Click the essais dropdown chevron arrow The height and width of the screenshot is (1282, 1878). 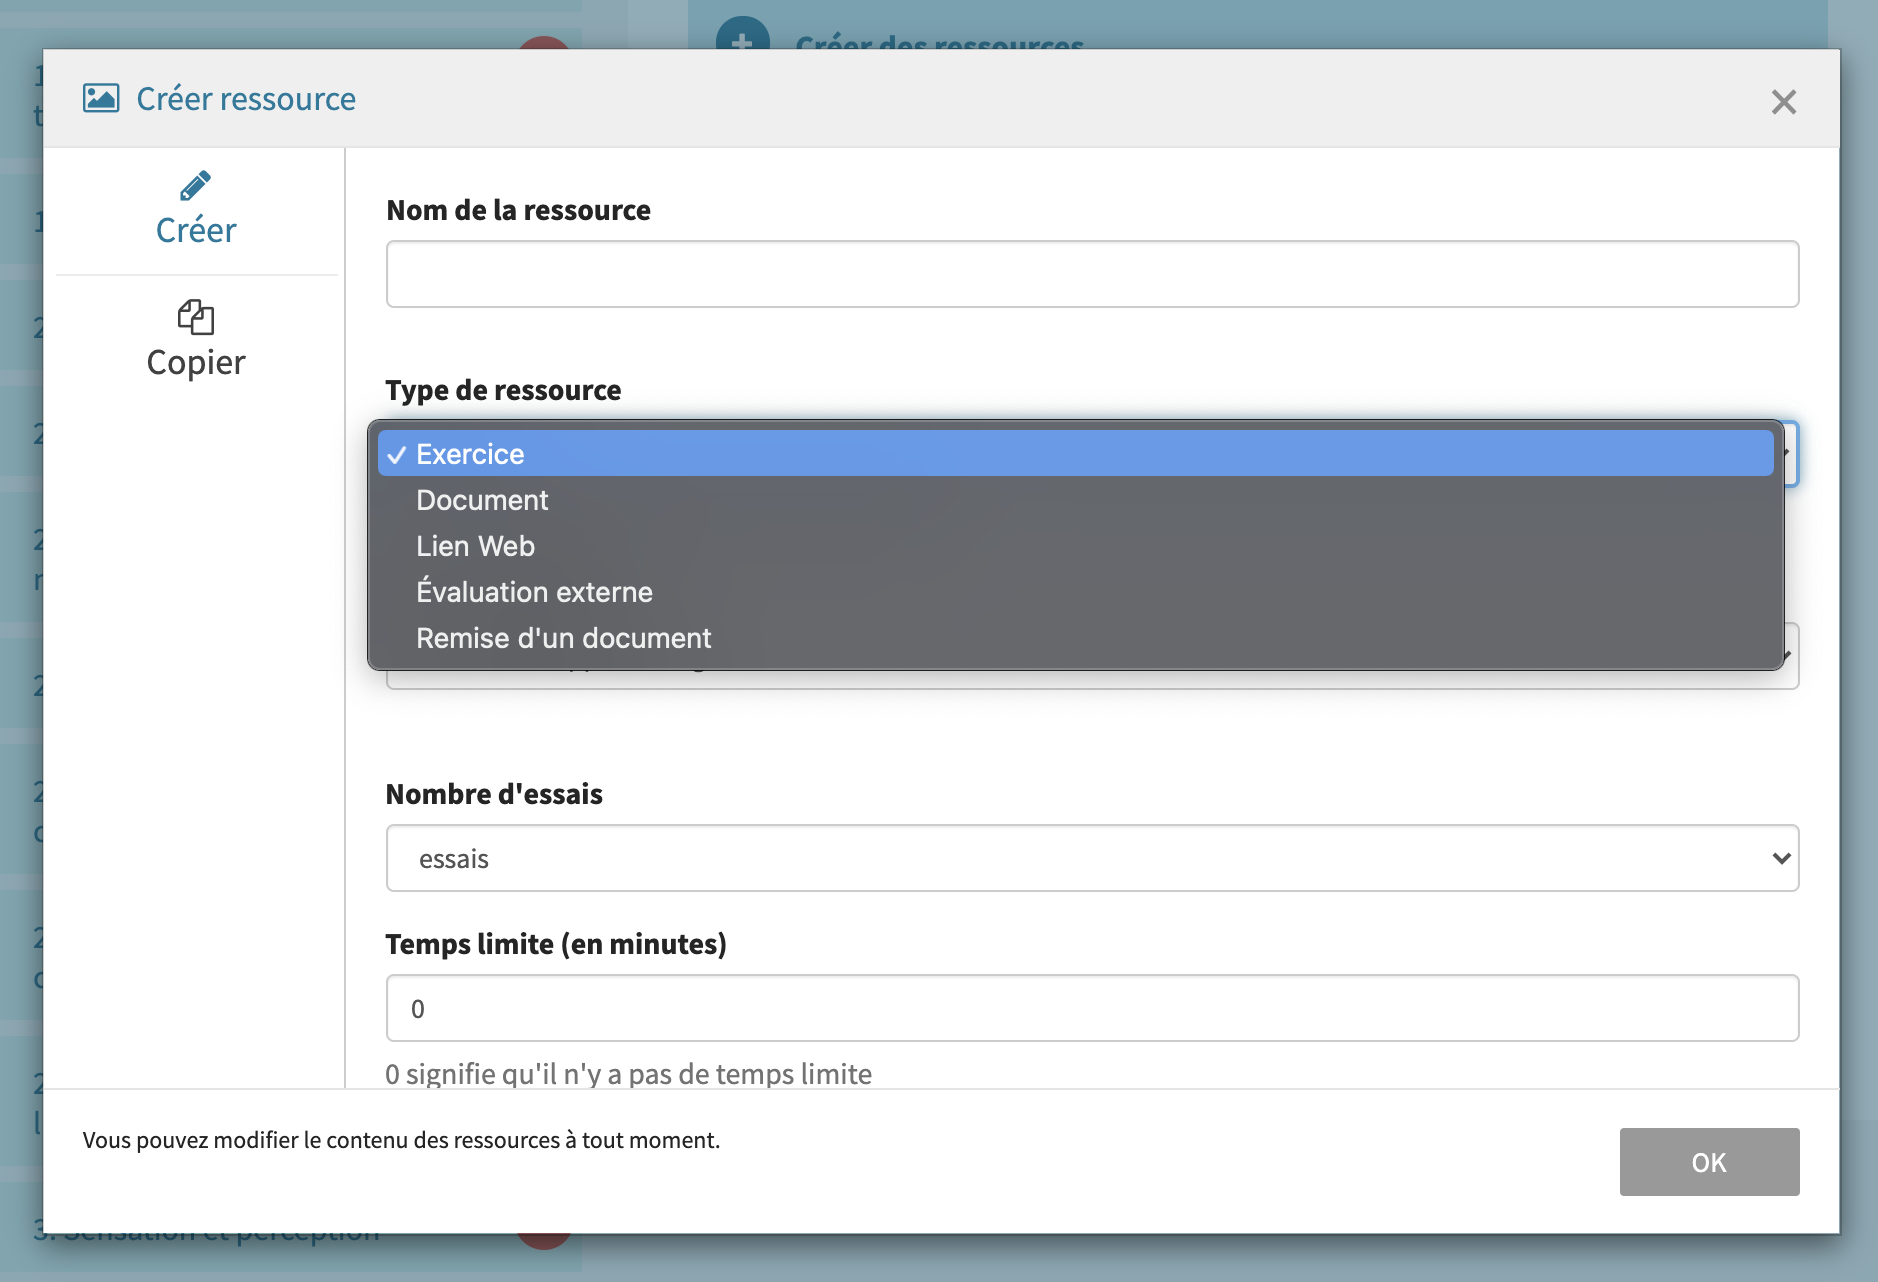(1780, 858)
